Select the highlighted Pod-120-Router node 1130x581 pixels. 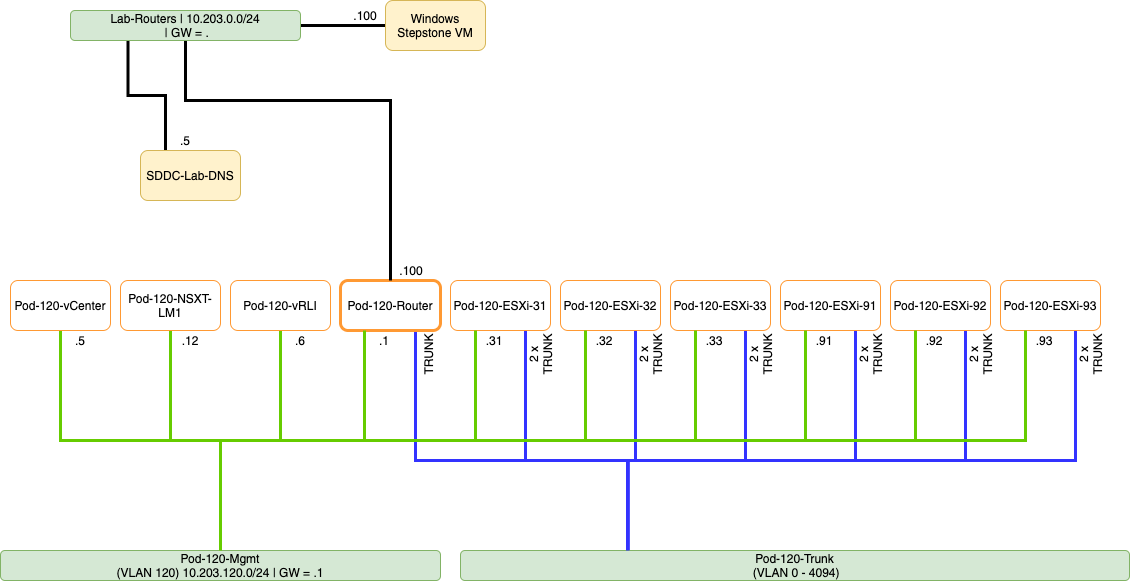pos(390,305)
